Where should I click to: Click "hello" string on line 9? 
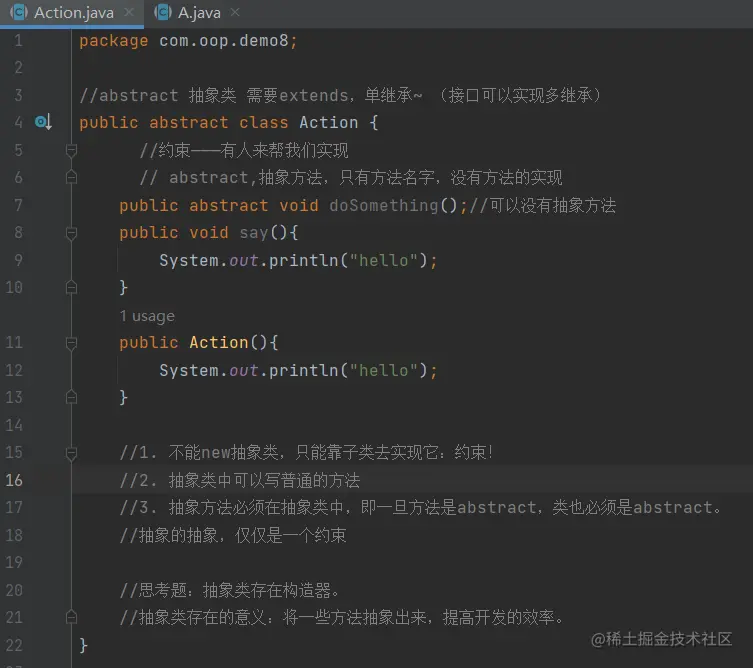(x=384, y=260)
